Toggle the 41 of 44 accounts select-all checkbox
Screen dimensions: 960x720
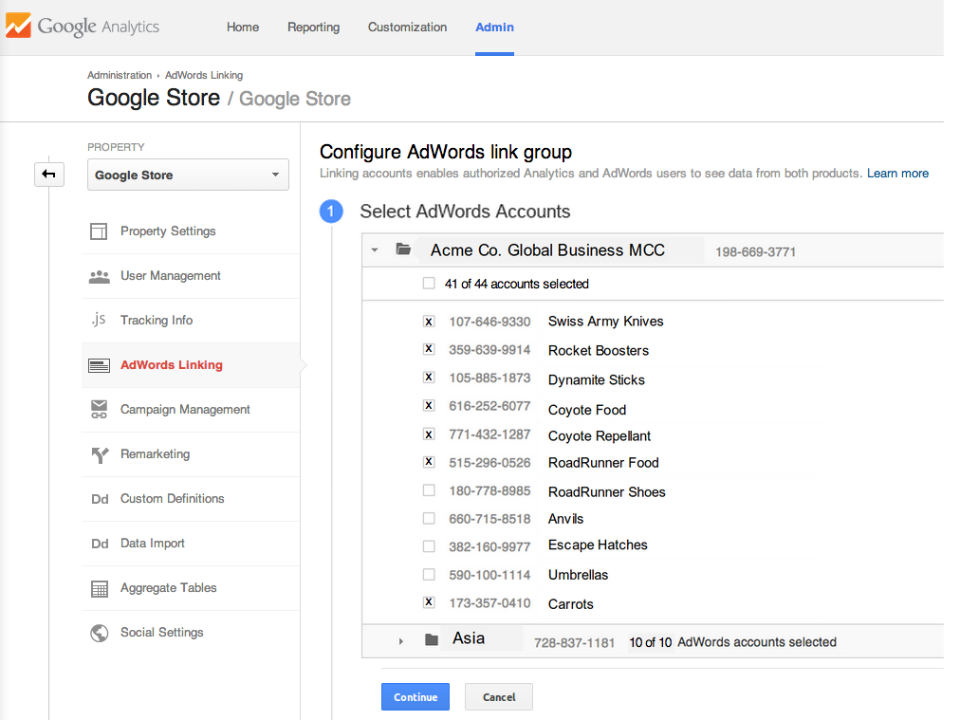[x=429, y=283]
